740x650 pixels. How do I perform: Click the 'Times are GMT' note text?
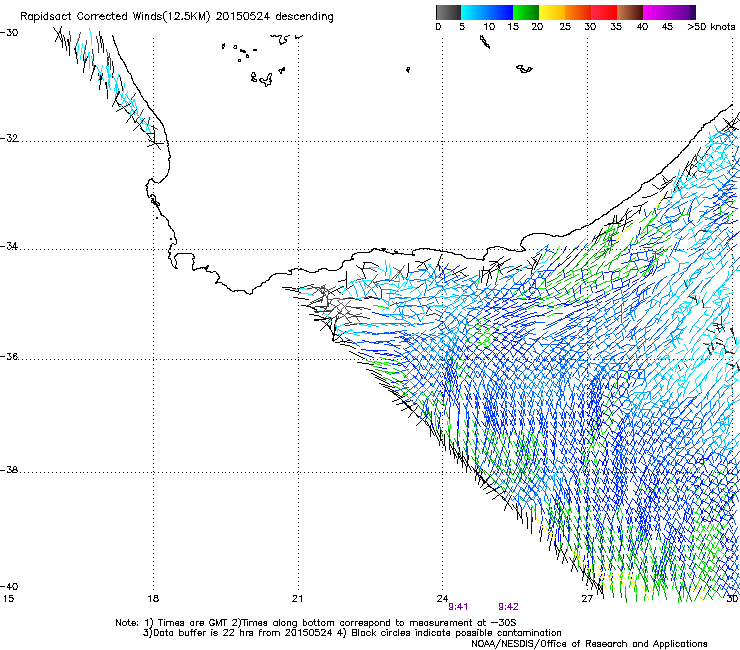[193, 623]
